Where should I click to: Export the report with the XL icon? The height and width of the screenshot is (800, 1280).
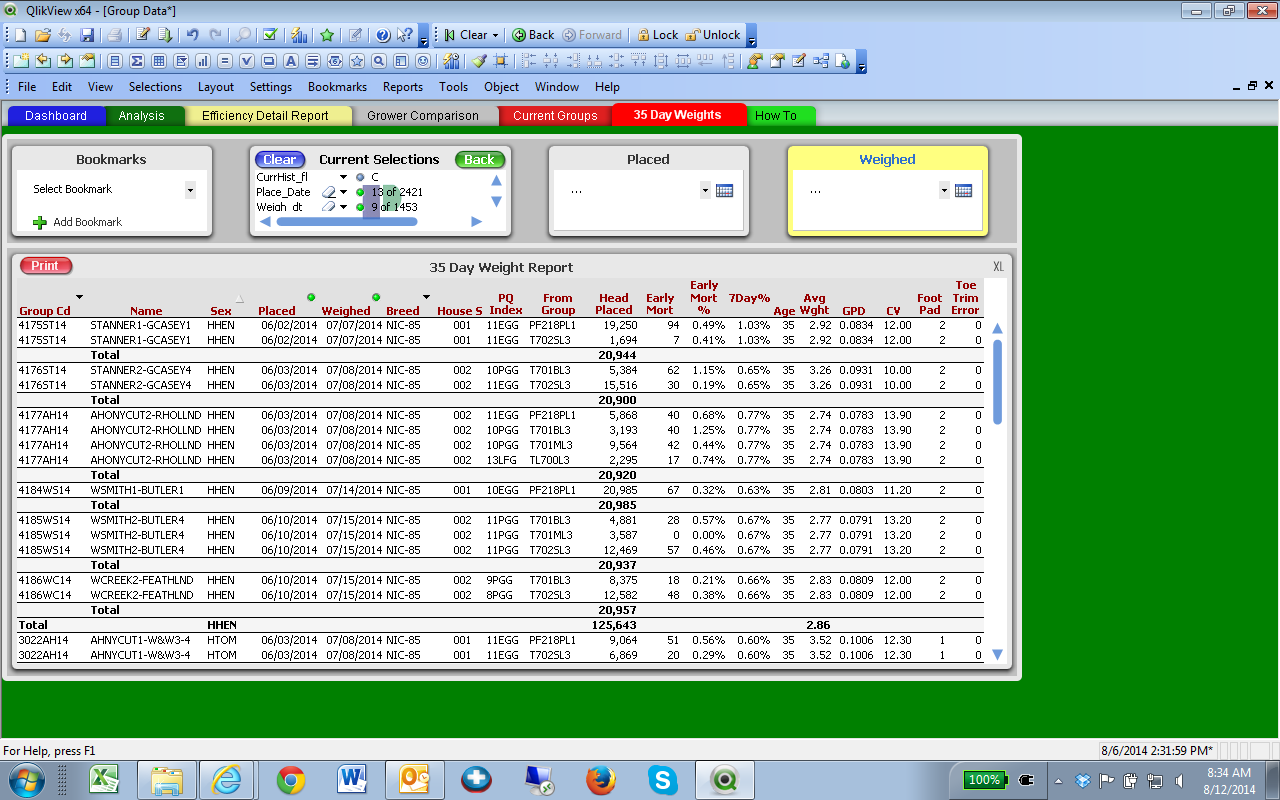coord(998,267)
